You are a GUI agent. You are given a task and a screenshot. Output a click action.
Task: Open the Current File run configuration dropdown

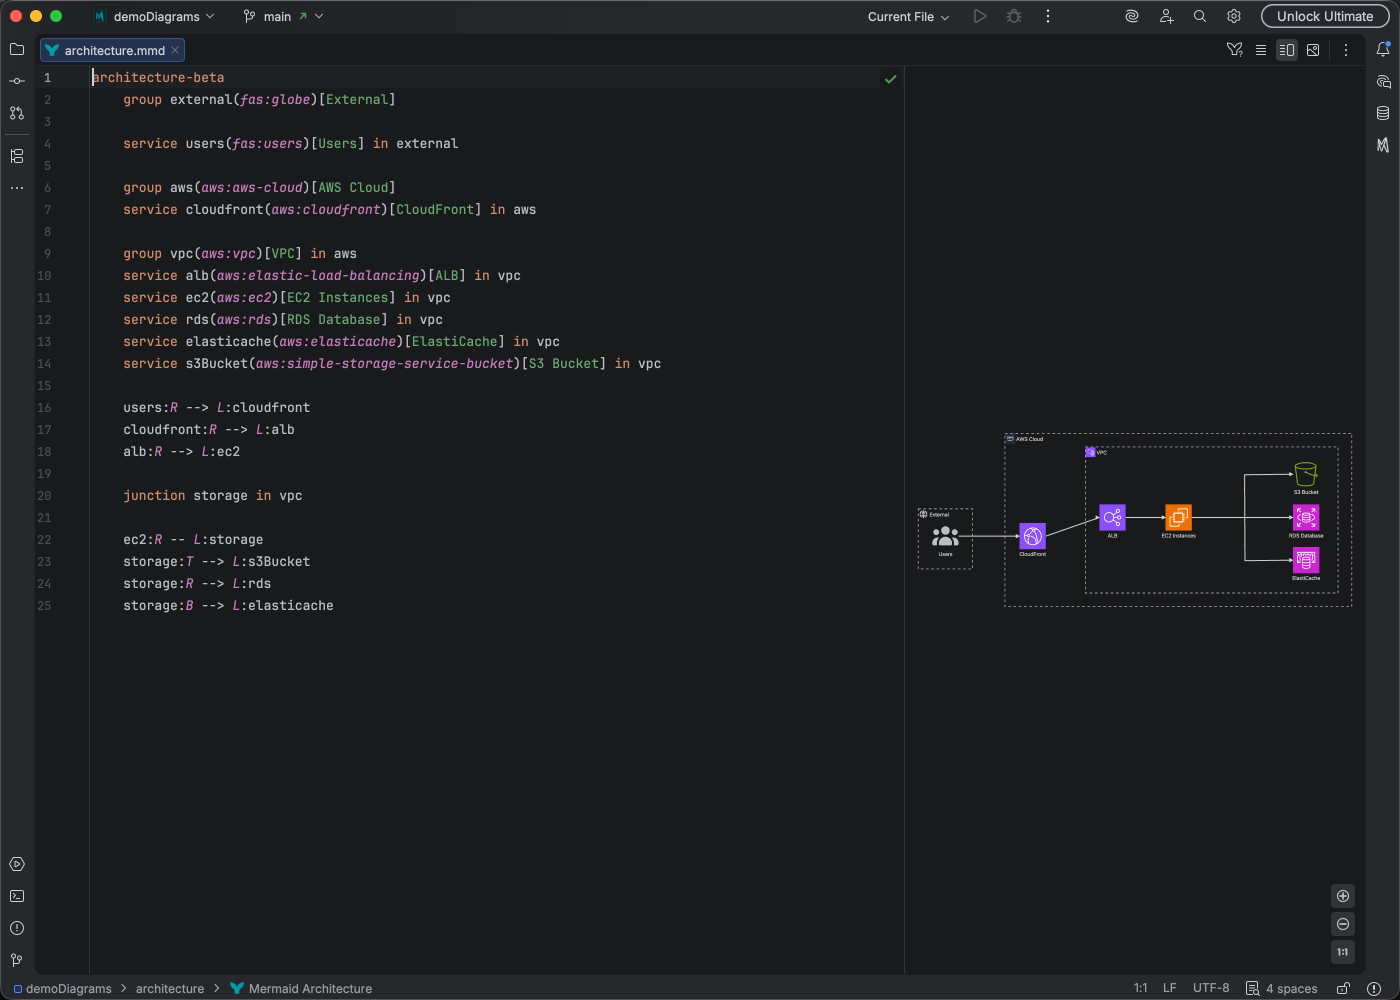coord(906,16)
